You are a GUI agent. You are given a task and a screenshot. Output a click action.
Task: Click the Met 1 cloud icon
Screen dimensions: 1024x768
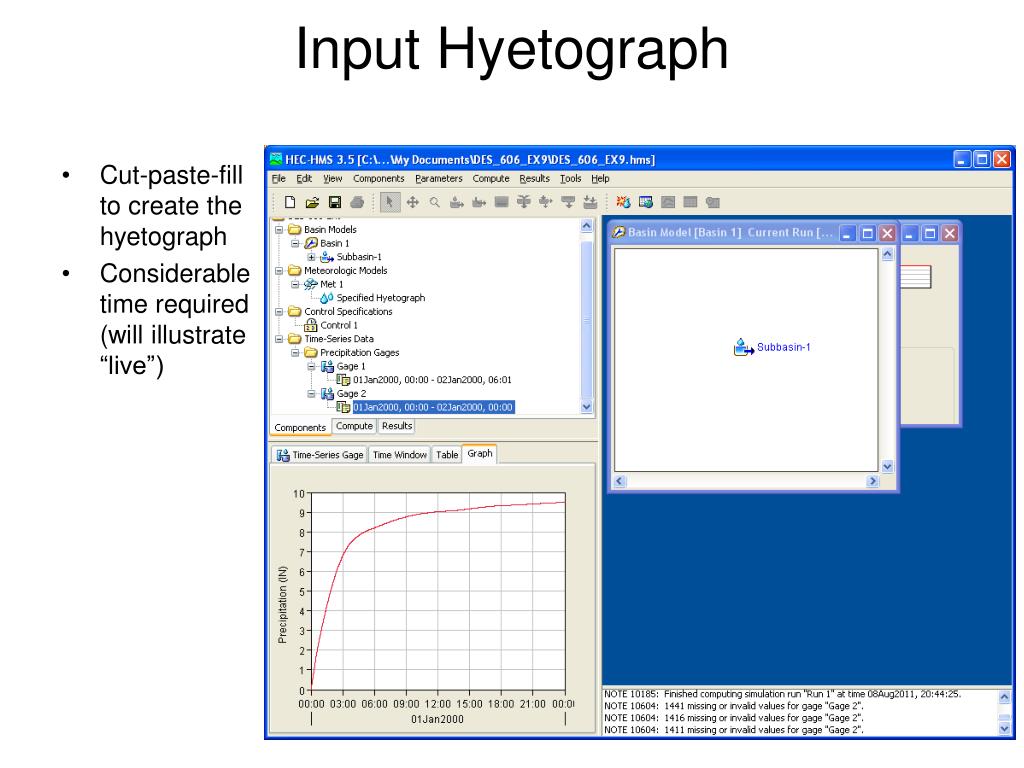coord(311,284)
